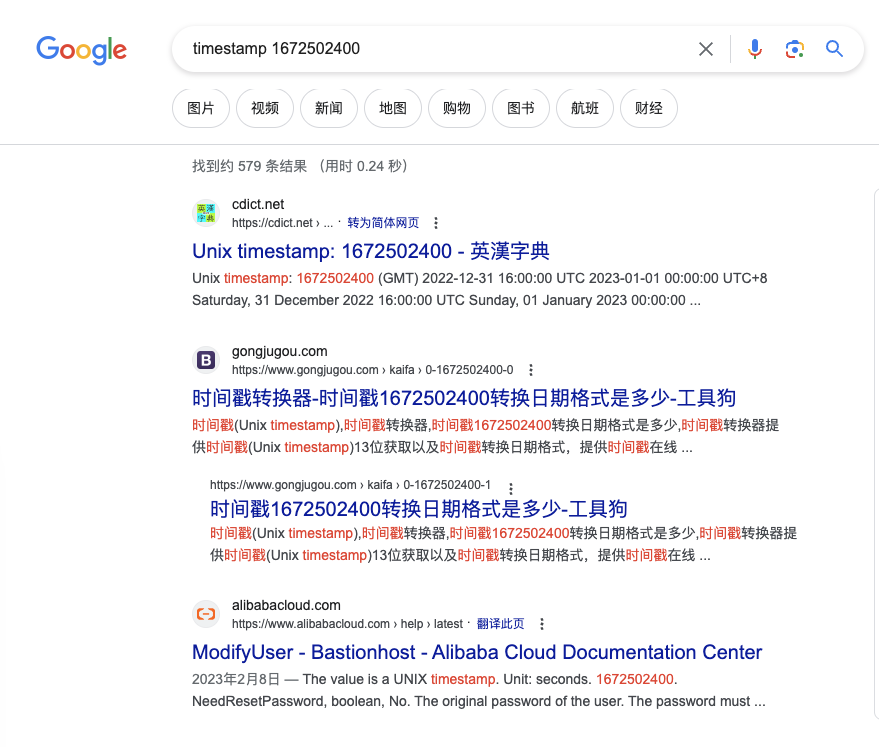Image resolution: width=879 pixels, height=747 pixels.
Task: Click the Google logo
Action: [x=81, y=51]
